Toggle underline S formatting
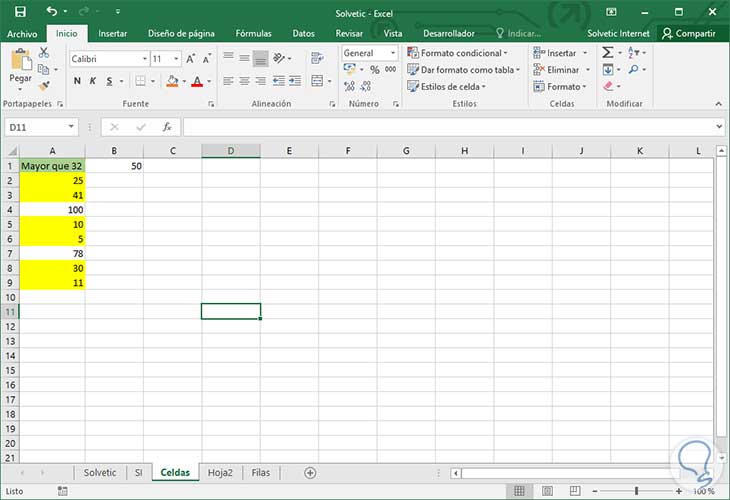The height and width of the screenshot is (500, 730). (109, 81)
